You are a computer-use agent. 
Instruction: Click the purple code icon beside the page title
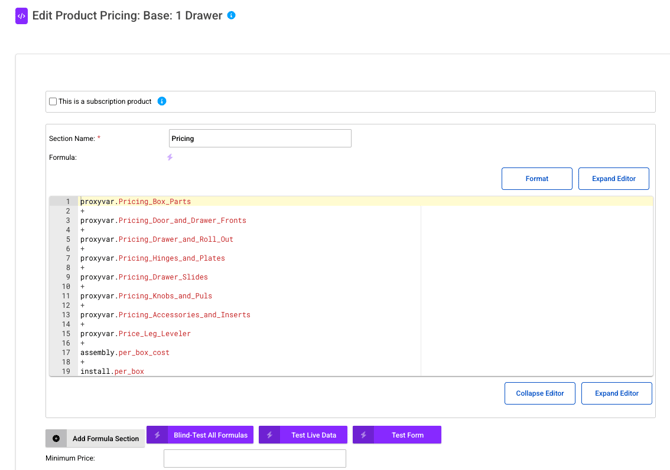21,16
